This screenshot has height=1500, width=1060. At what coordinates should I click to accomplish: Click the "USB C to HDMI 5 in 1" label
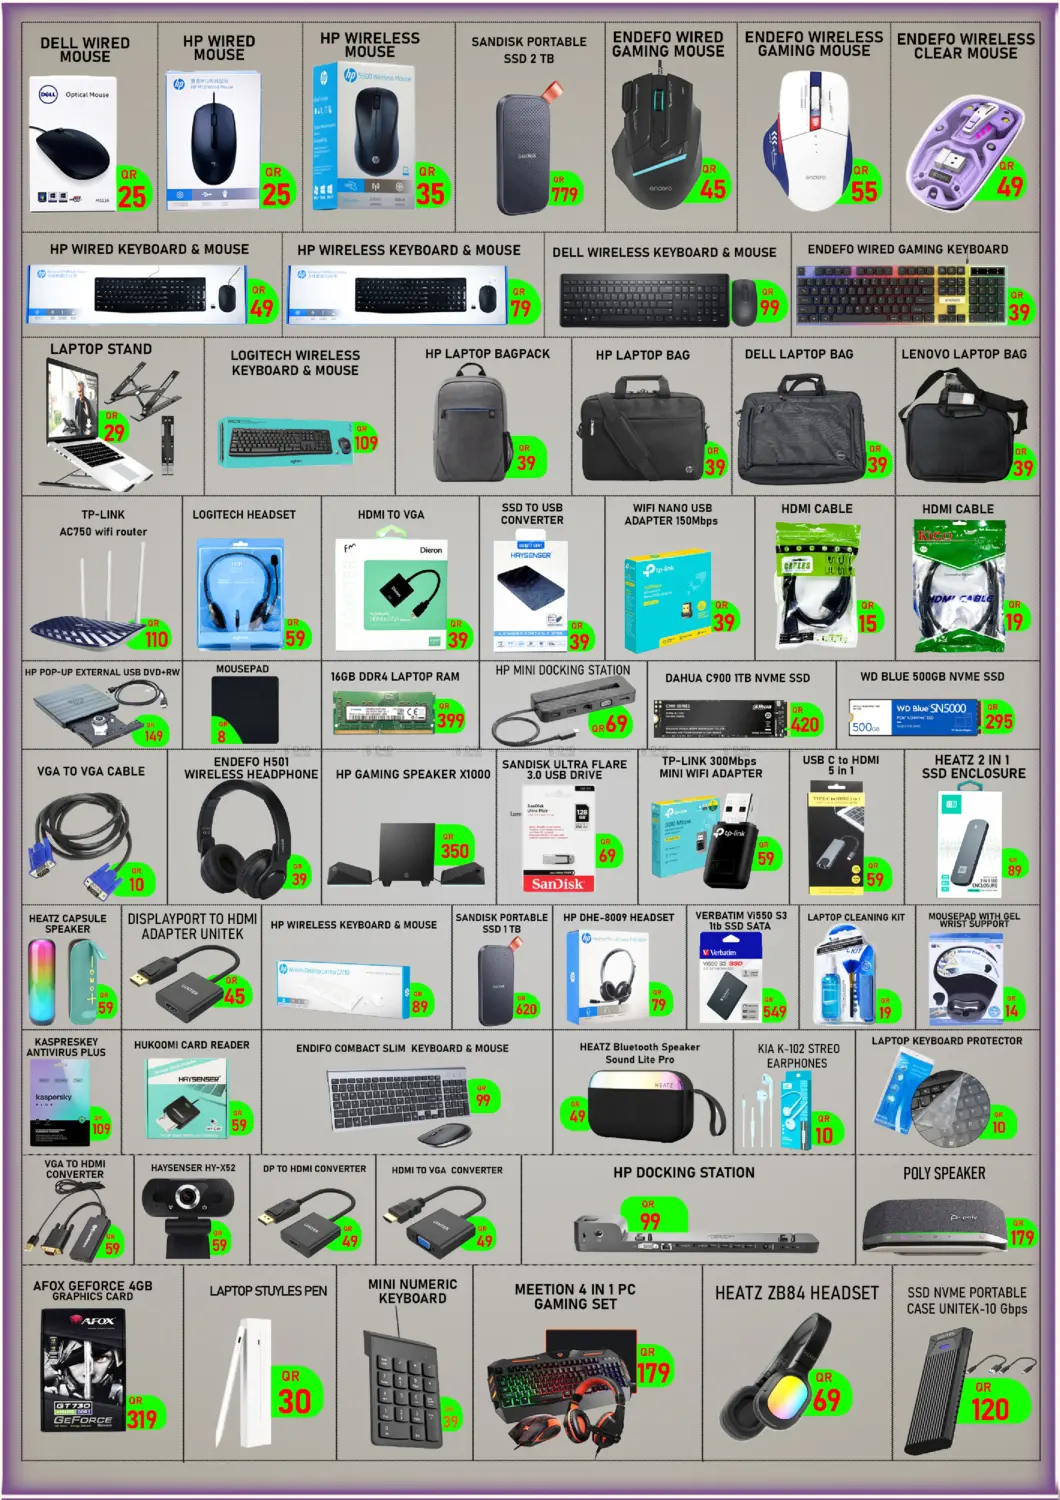pyautogui.click(x=841, y=765)
